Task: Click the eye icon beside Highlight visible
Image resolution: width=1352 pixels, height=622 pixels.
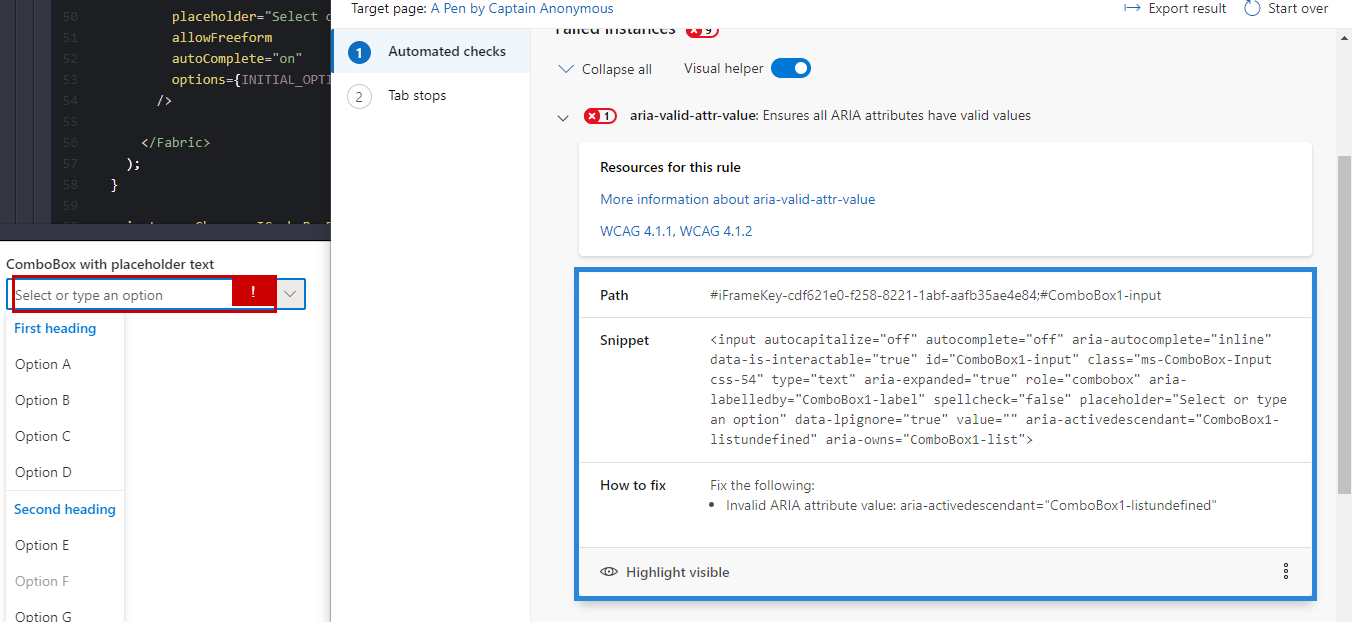Action: point(610,572)
